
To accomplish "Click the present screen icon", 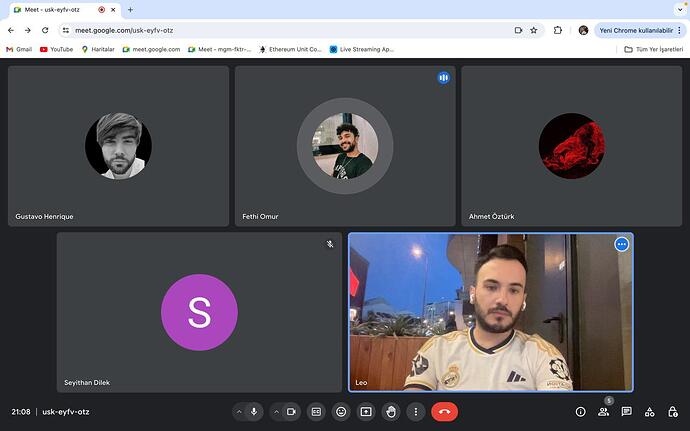I will click(366, 412).
